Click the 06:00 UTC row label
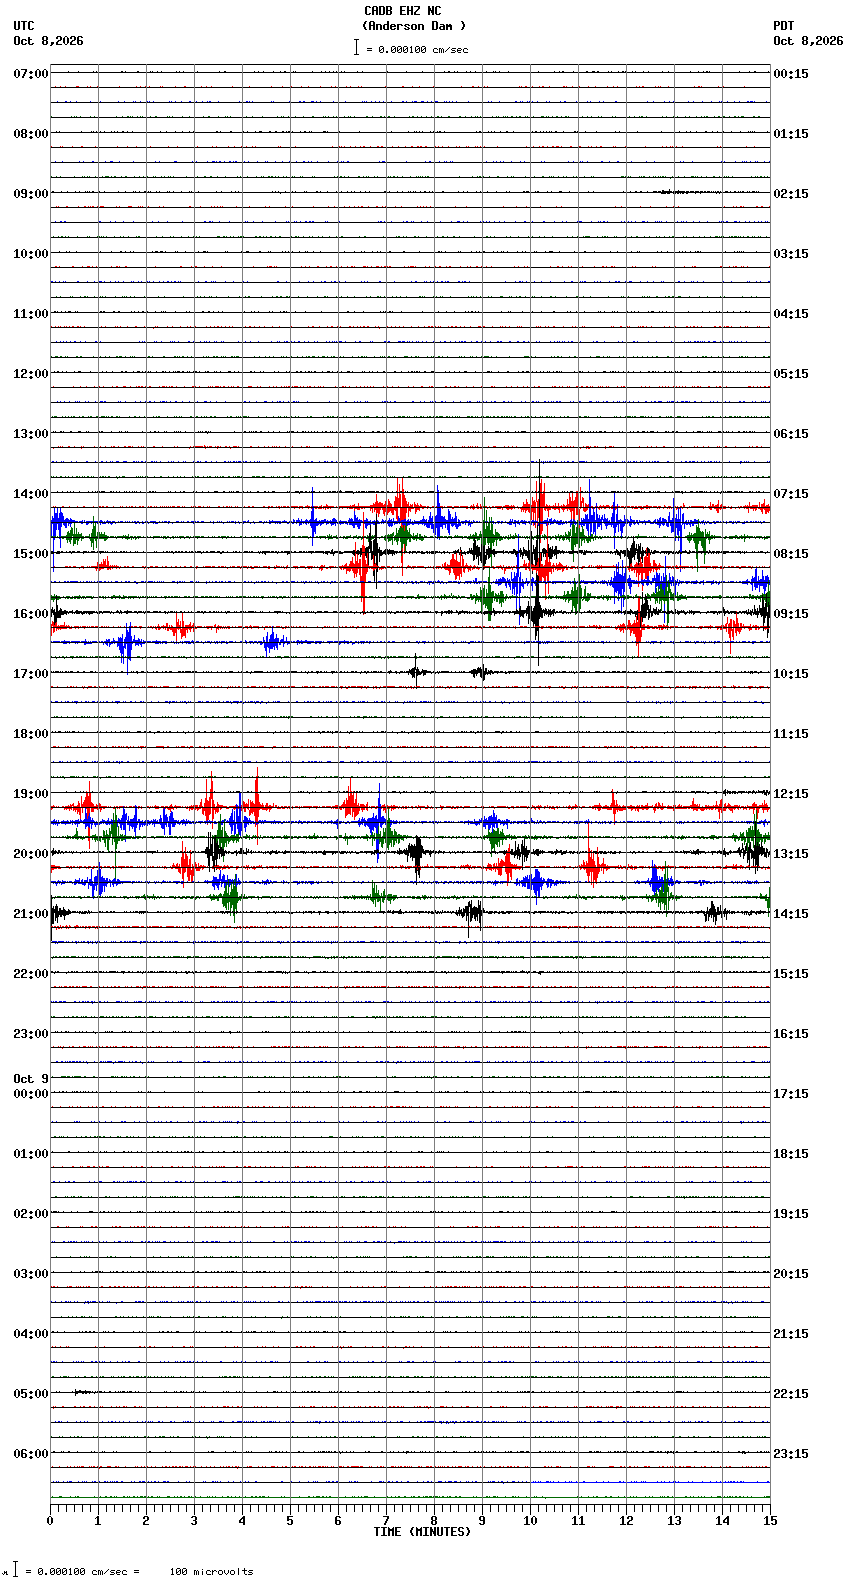 tap(31, 1454)
